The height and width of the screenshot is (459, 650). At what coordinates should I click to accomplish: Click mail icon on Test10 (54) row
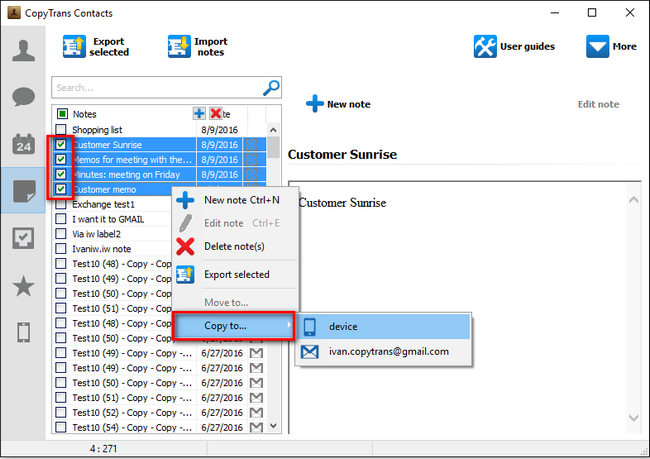pyautogui.click(x=256, y=427)
